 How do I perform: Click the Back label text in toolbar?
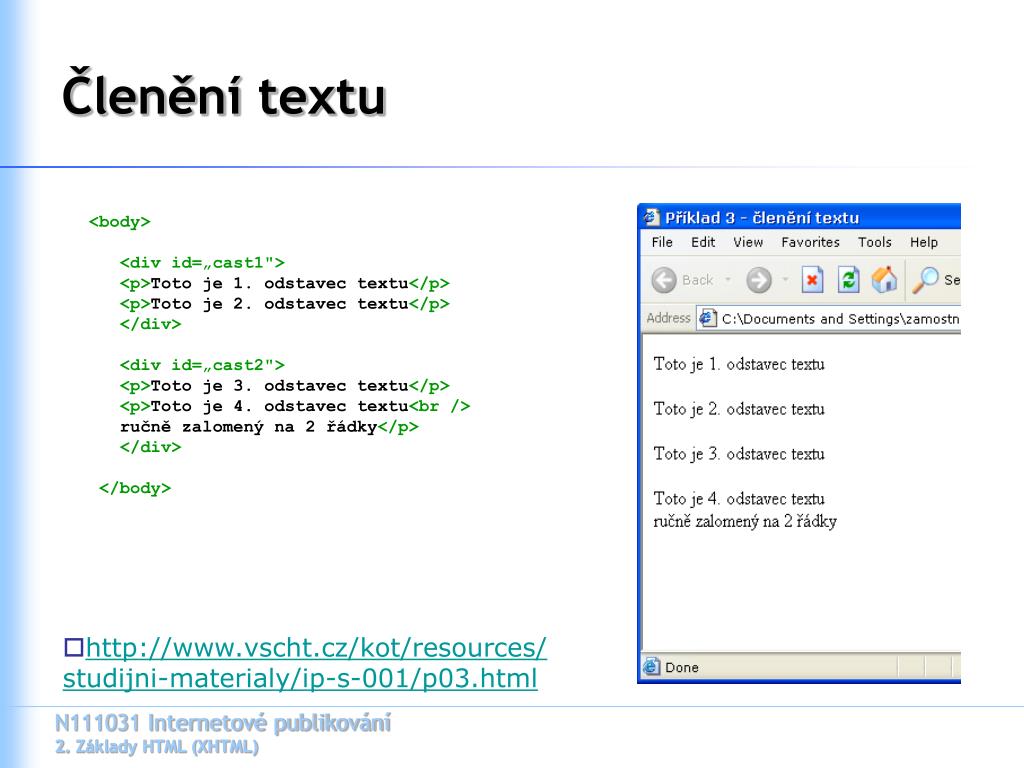tap(697, 280)
